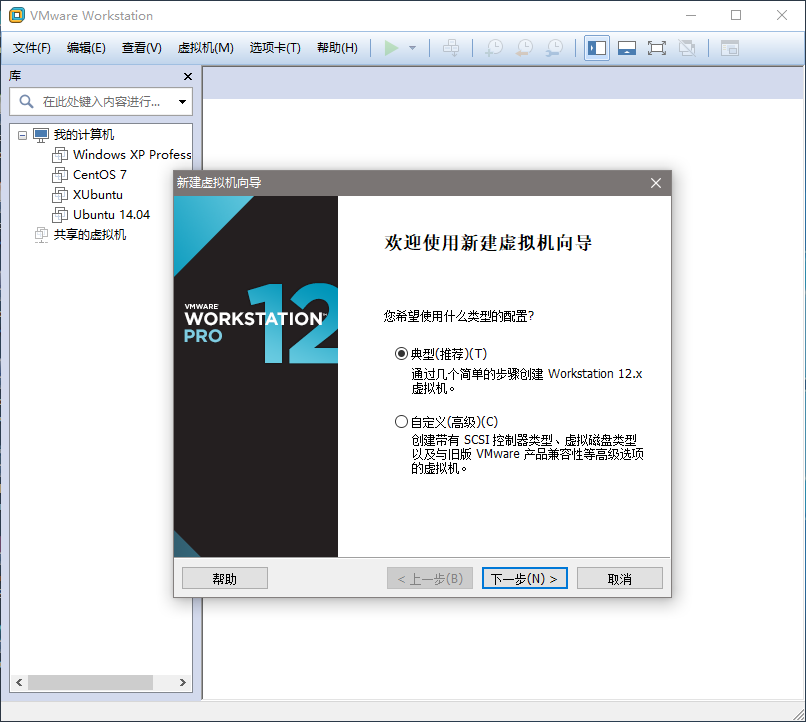Image resolution: width=806 pixels, height=722 pixels.
Task: Click the Shared VMs icon
Action: [x=41, y=235]
